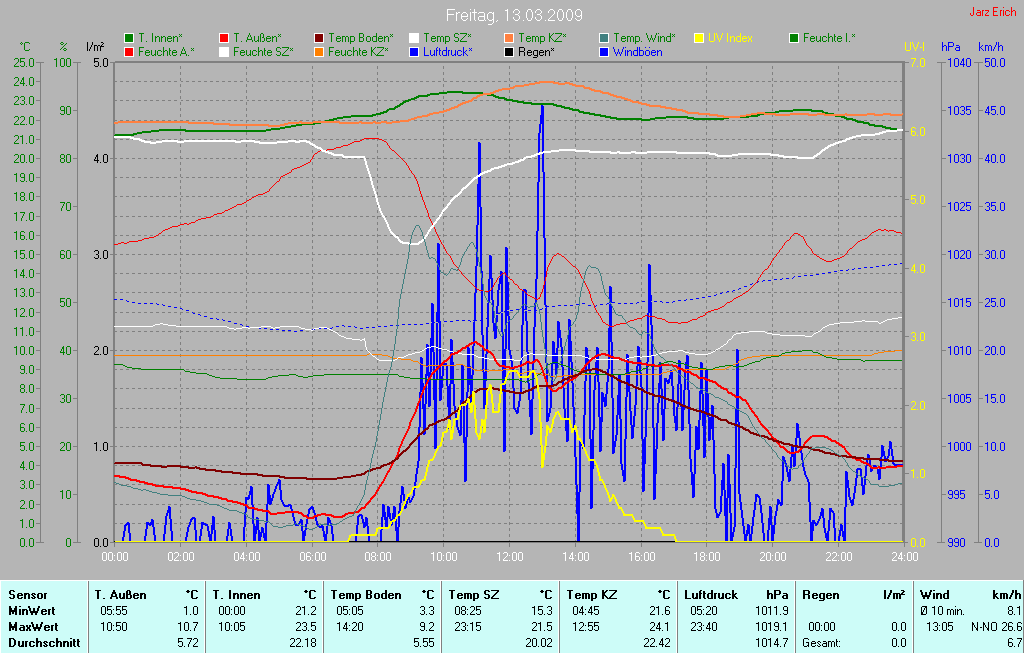The image size is (1024, 653).
Task: Click the 'MaxWert' row header
Action: (33, 626)
